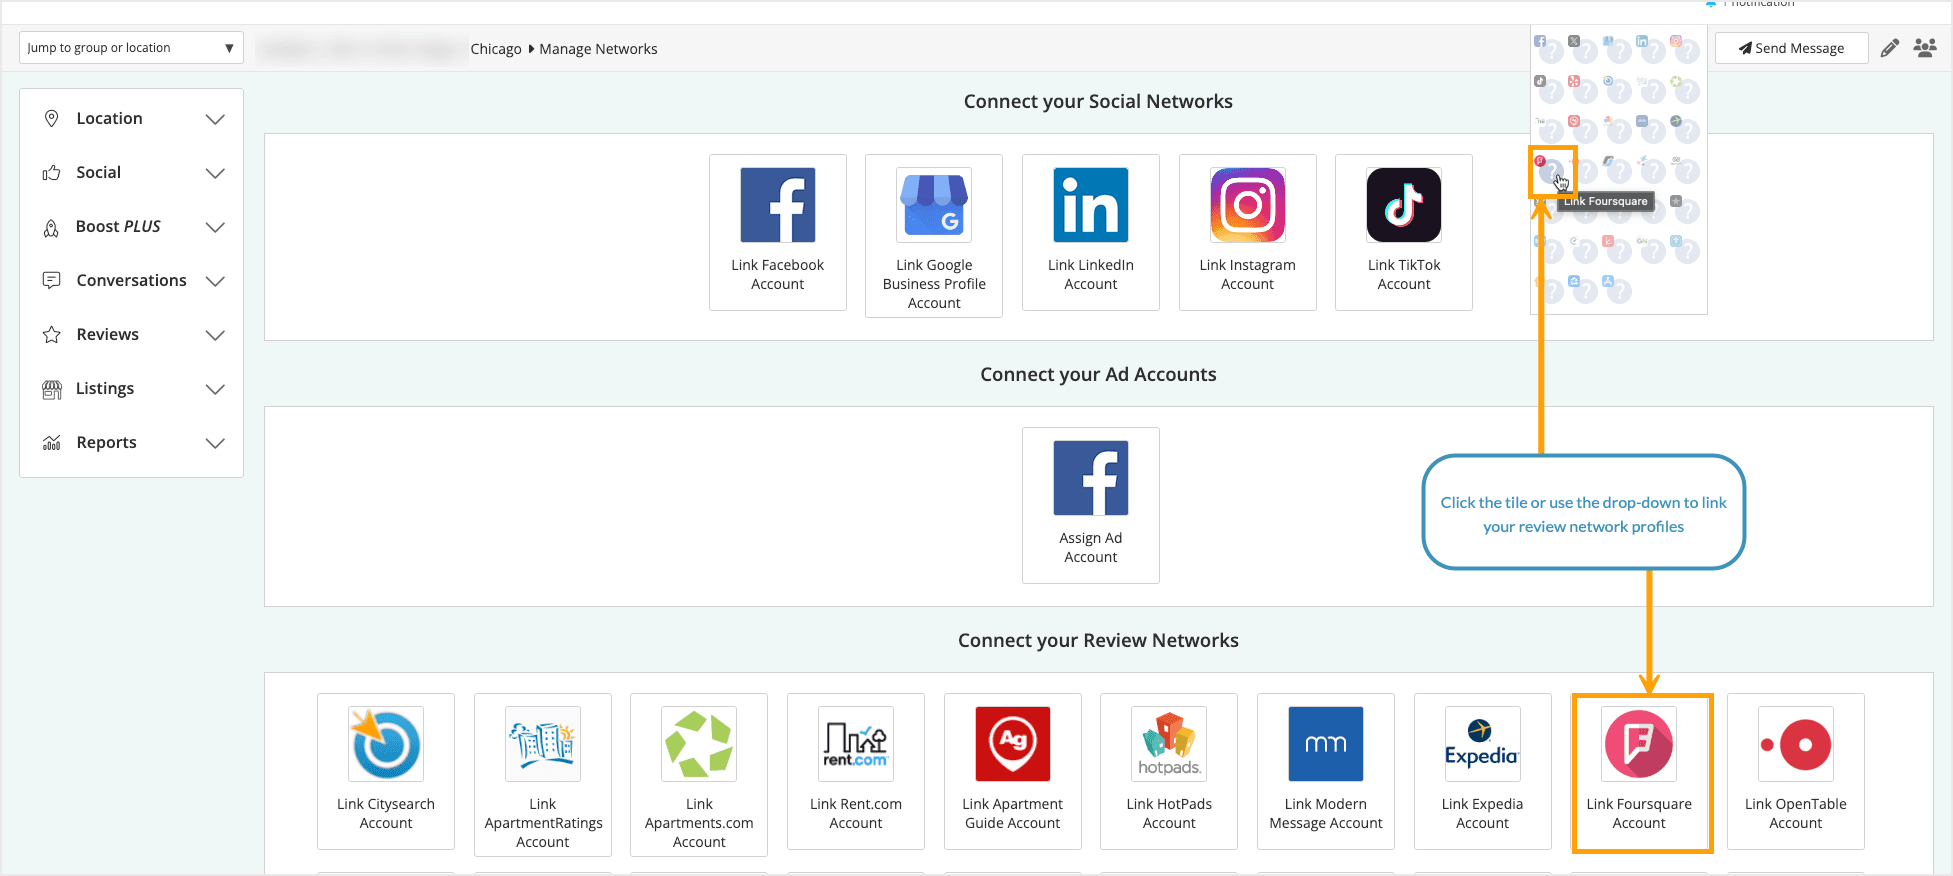Open the Link HotPads Account tile

tap(1168, 771)
